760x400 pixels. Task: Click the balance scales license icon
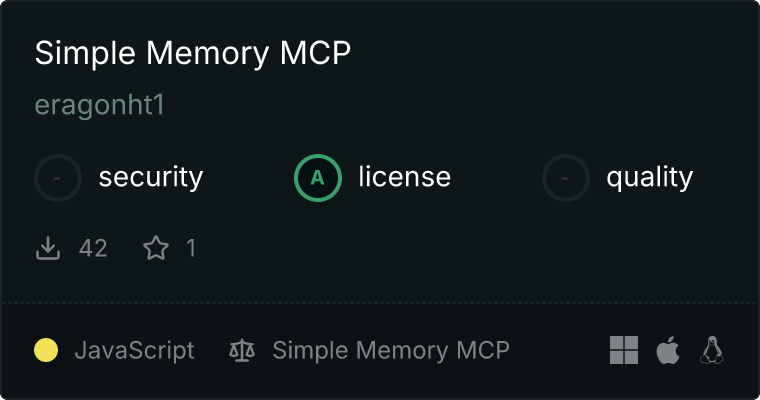tap(242, 350)
